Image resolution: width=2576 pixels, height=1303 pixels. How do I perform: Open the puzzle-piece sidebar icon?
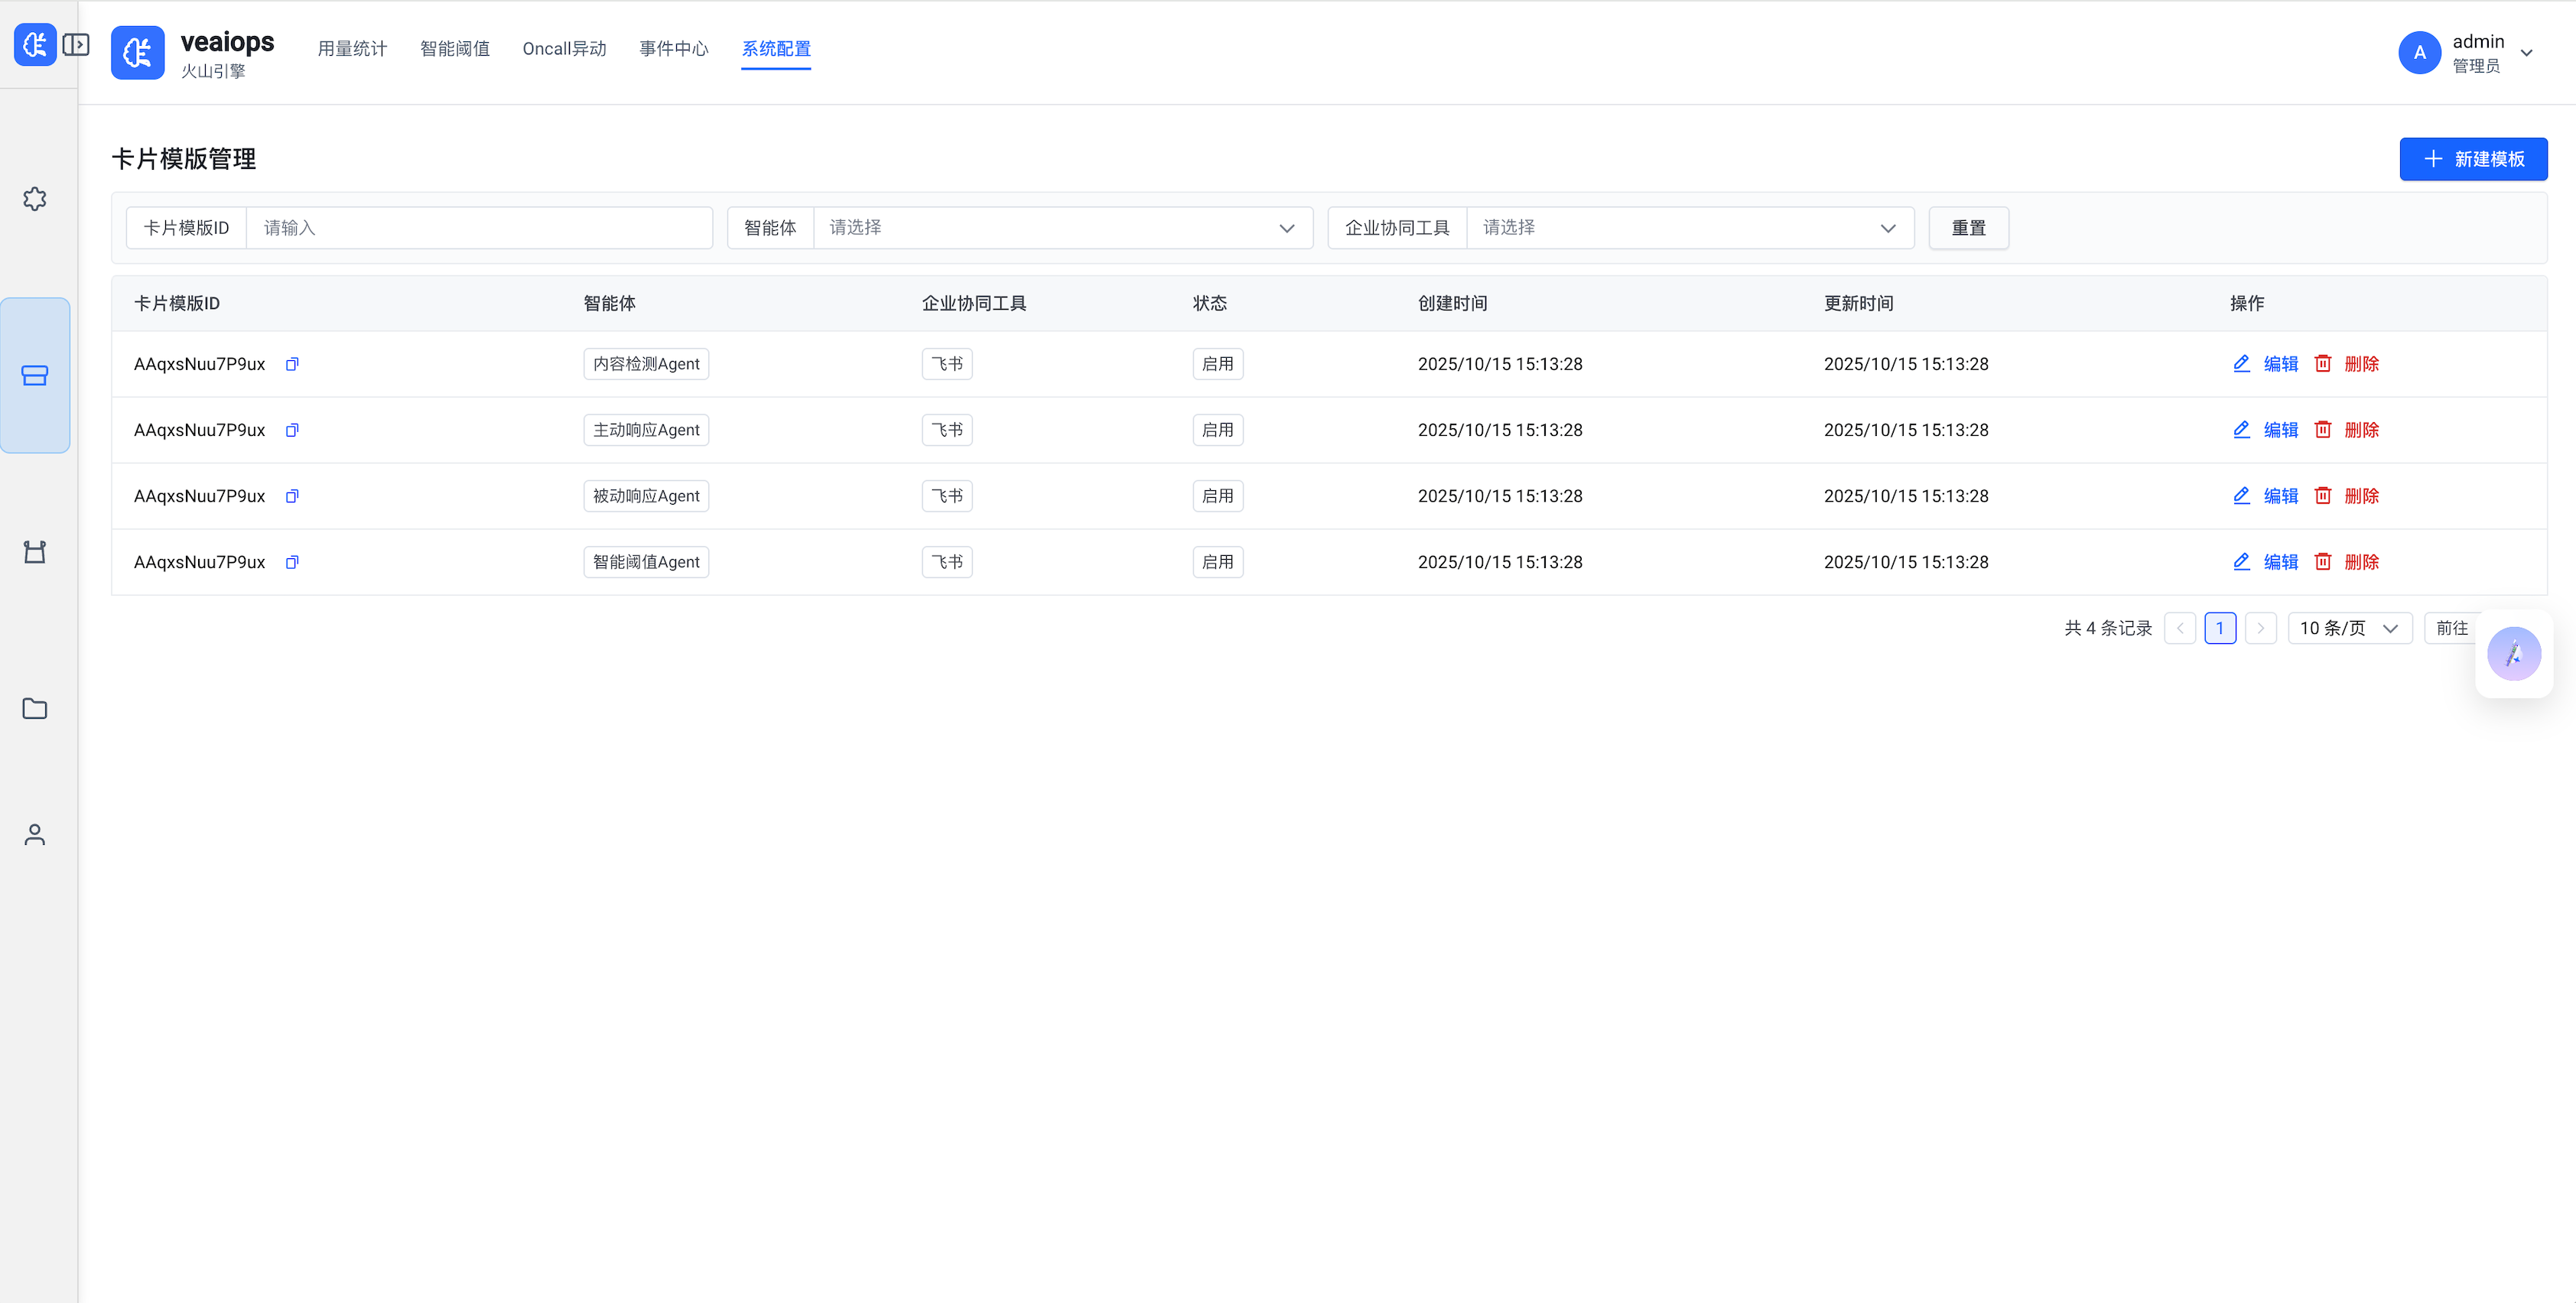35,199
